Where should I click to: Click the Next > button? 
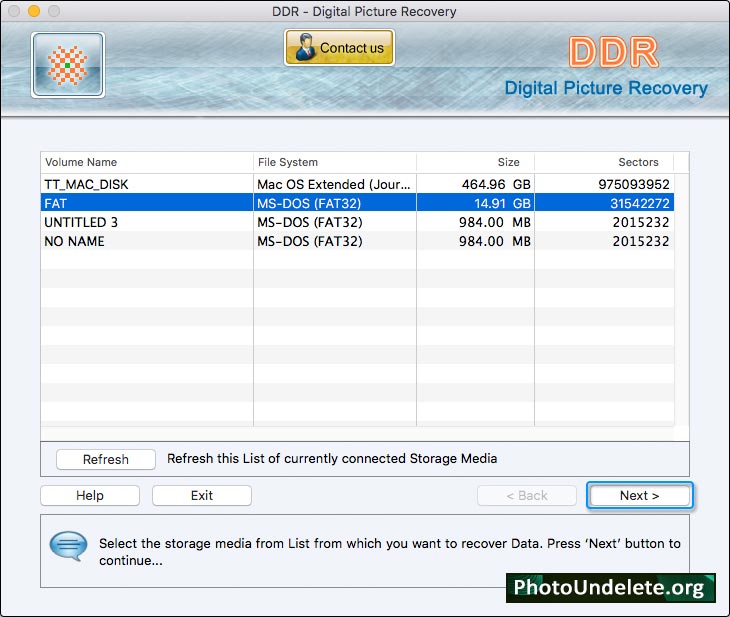point(640,495)
